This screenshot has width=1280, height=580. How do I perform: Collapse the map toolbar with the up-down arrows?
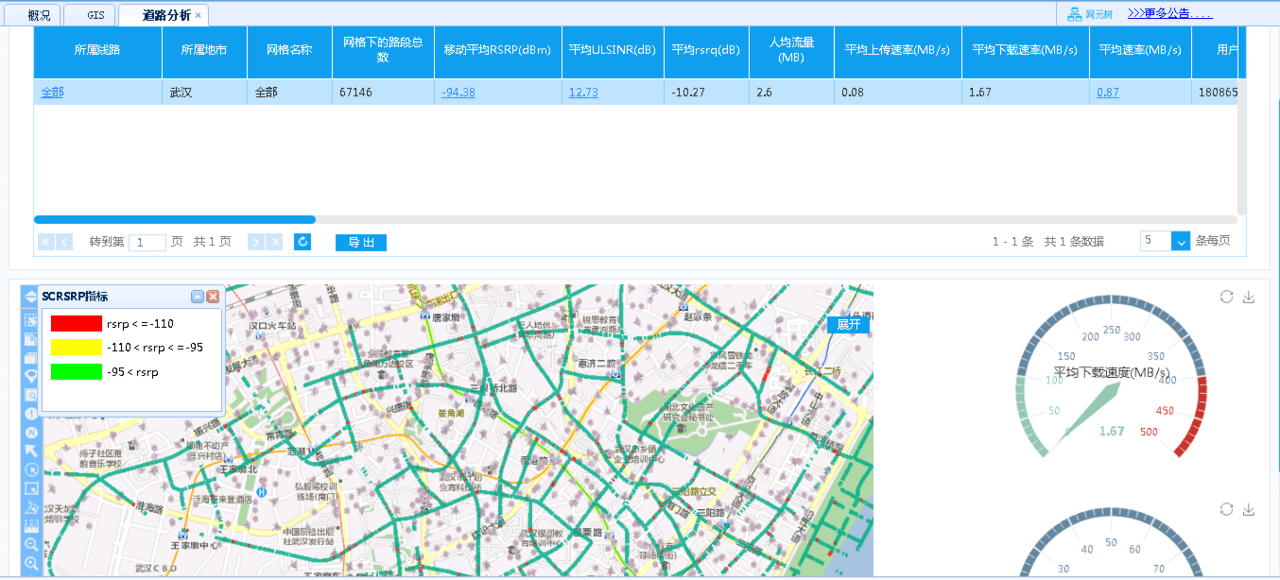pyautogui.click(x=31, y=295)
